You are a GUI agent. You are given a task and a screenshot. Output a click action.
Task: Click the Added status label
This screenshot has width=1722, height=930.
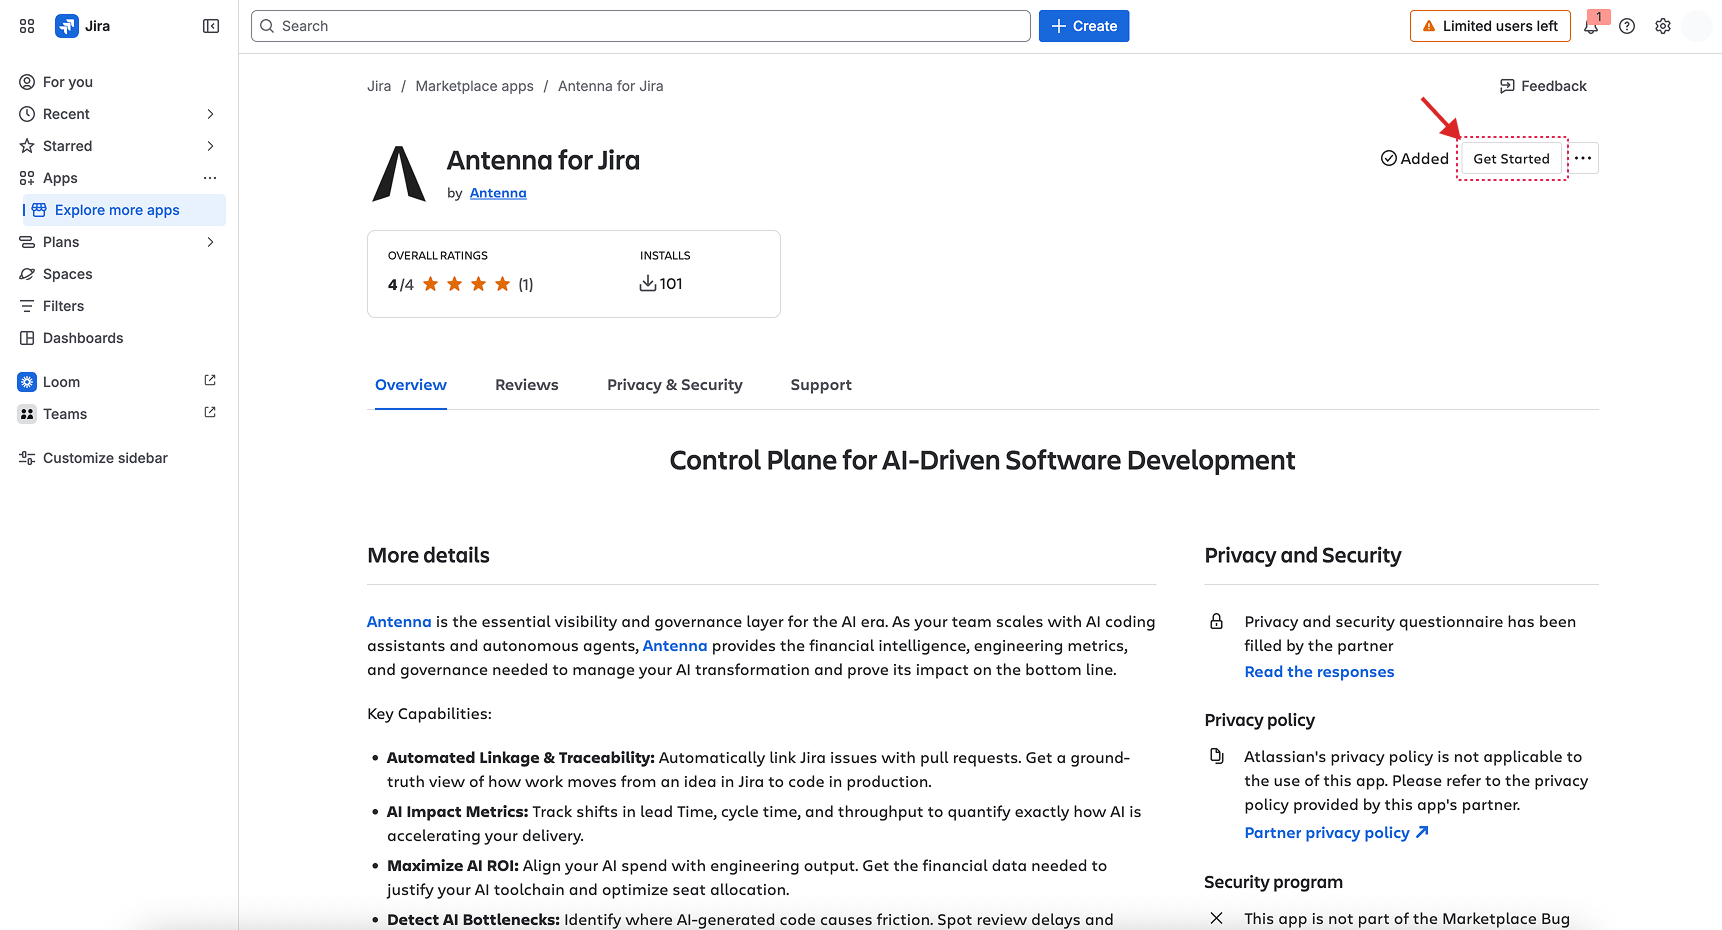1415,158
